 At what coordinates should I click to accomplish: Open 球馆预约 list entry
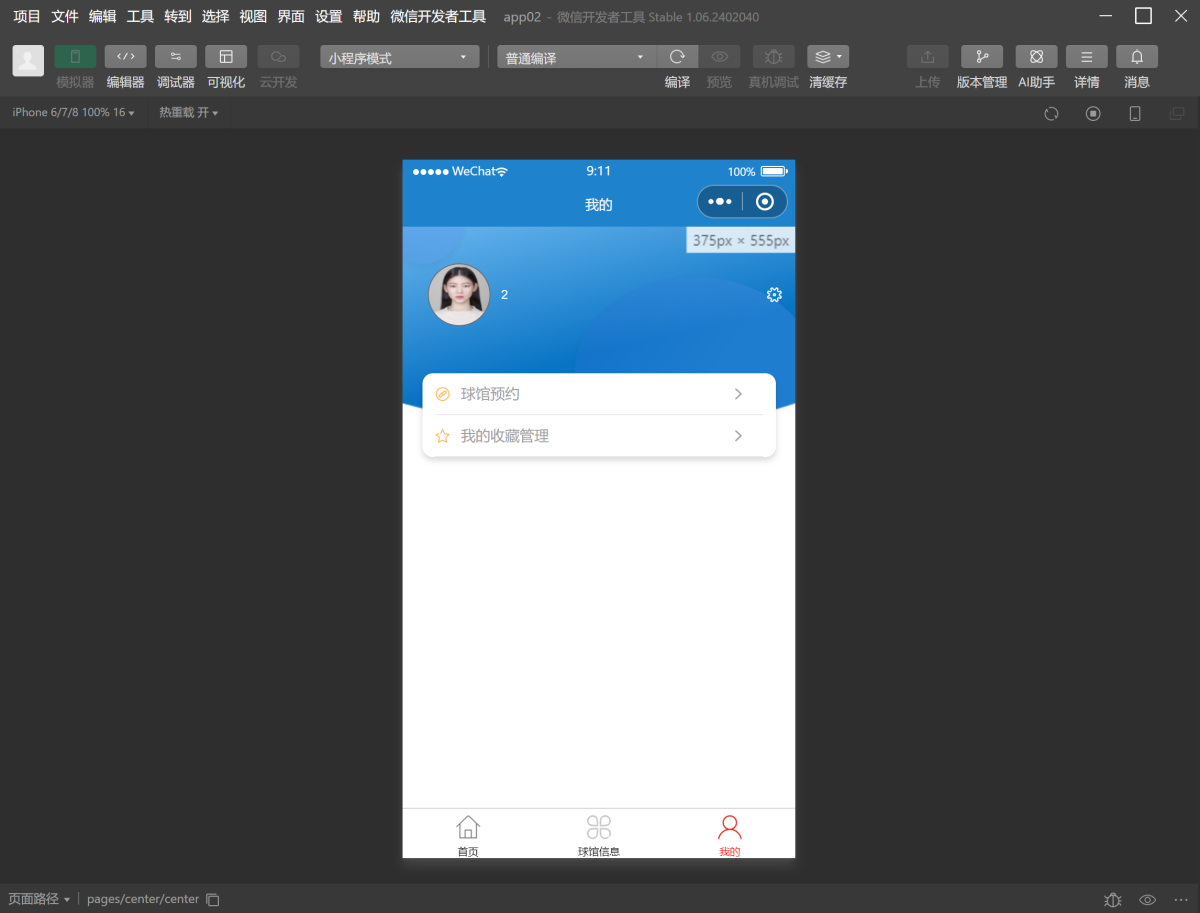click(598, 394)
